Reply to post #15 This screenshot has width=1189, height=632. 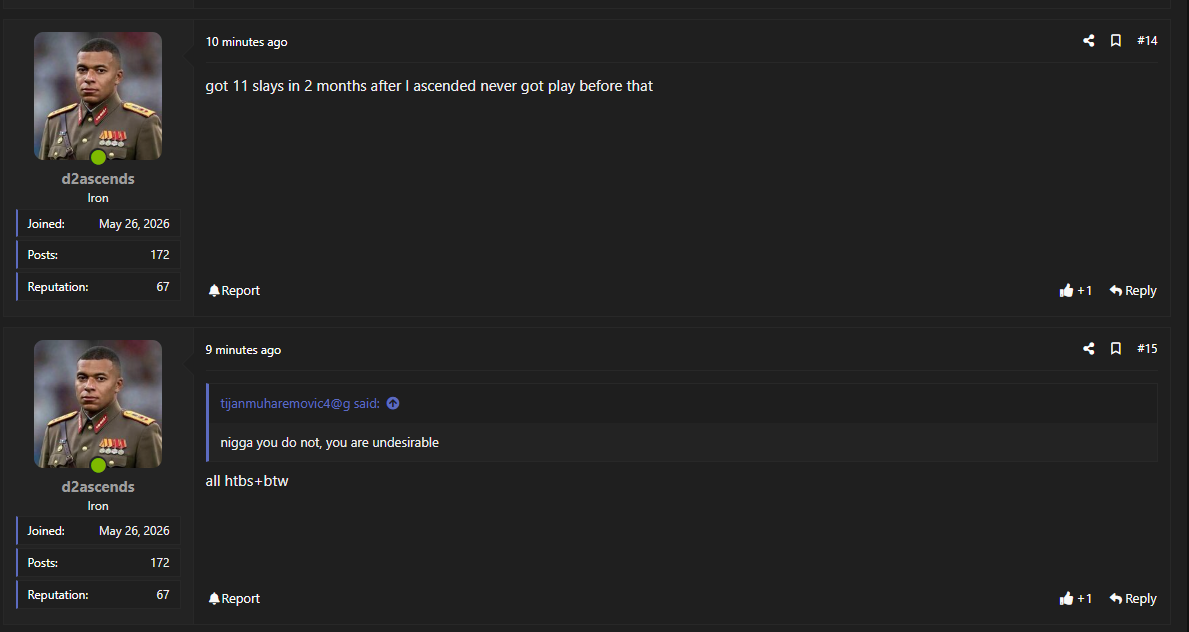coord(1133,599)
